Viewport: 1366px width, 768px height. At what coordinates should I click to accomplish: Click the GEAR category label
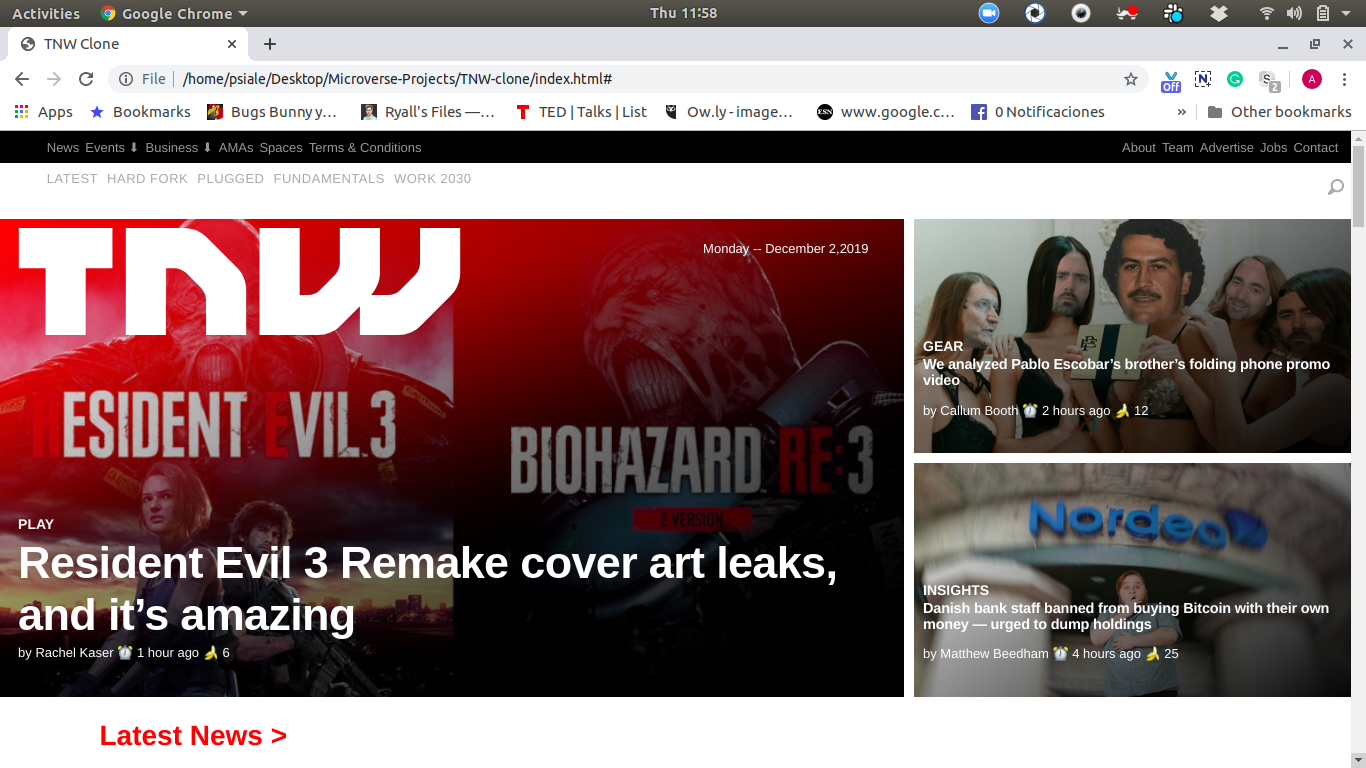pos(943,346)
